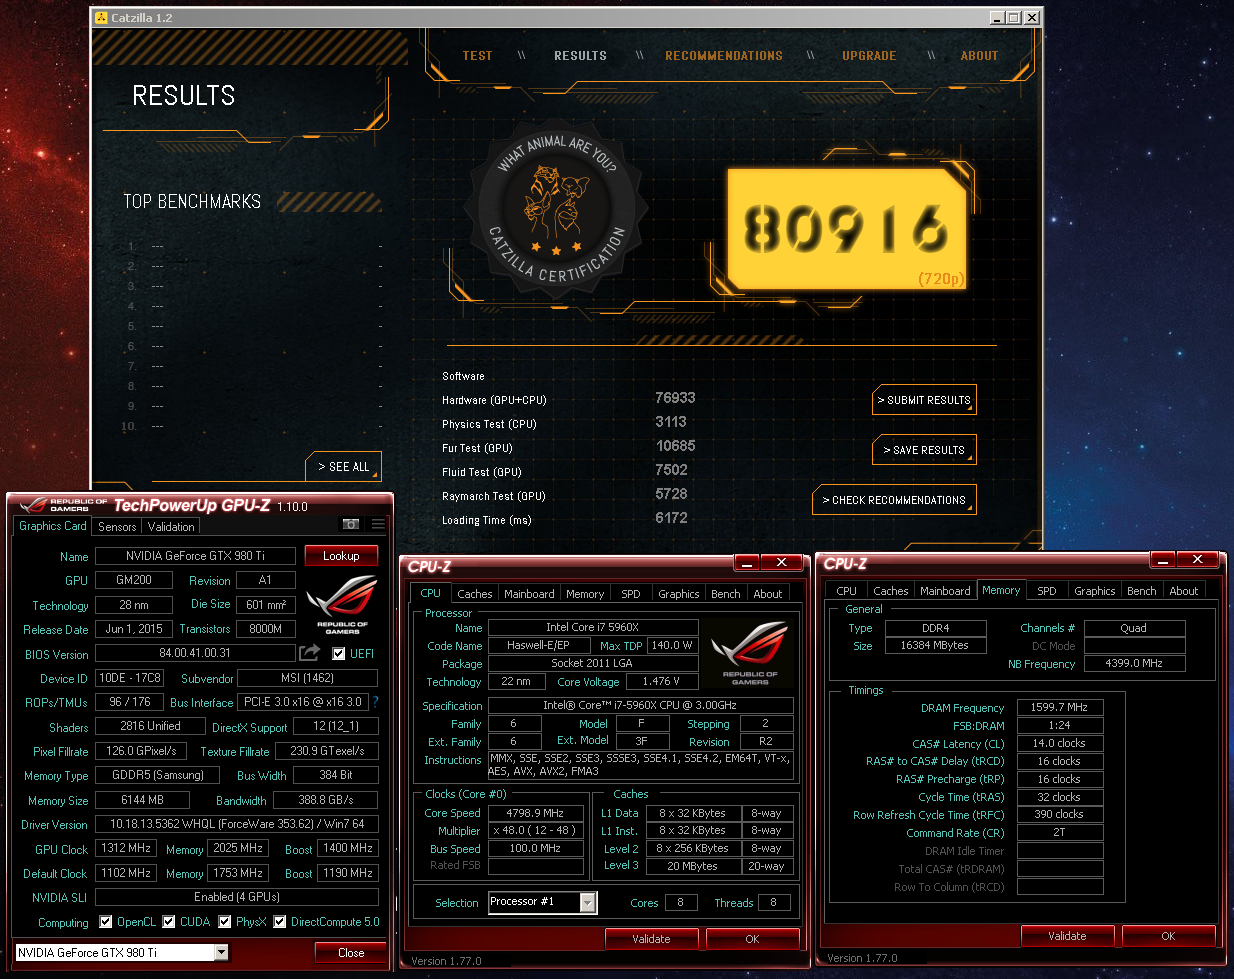1234x979 pixels.
Task: Open Catzilla RECOMMENDATIONS tab
Action: pos(724,56)
